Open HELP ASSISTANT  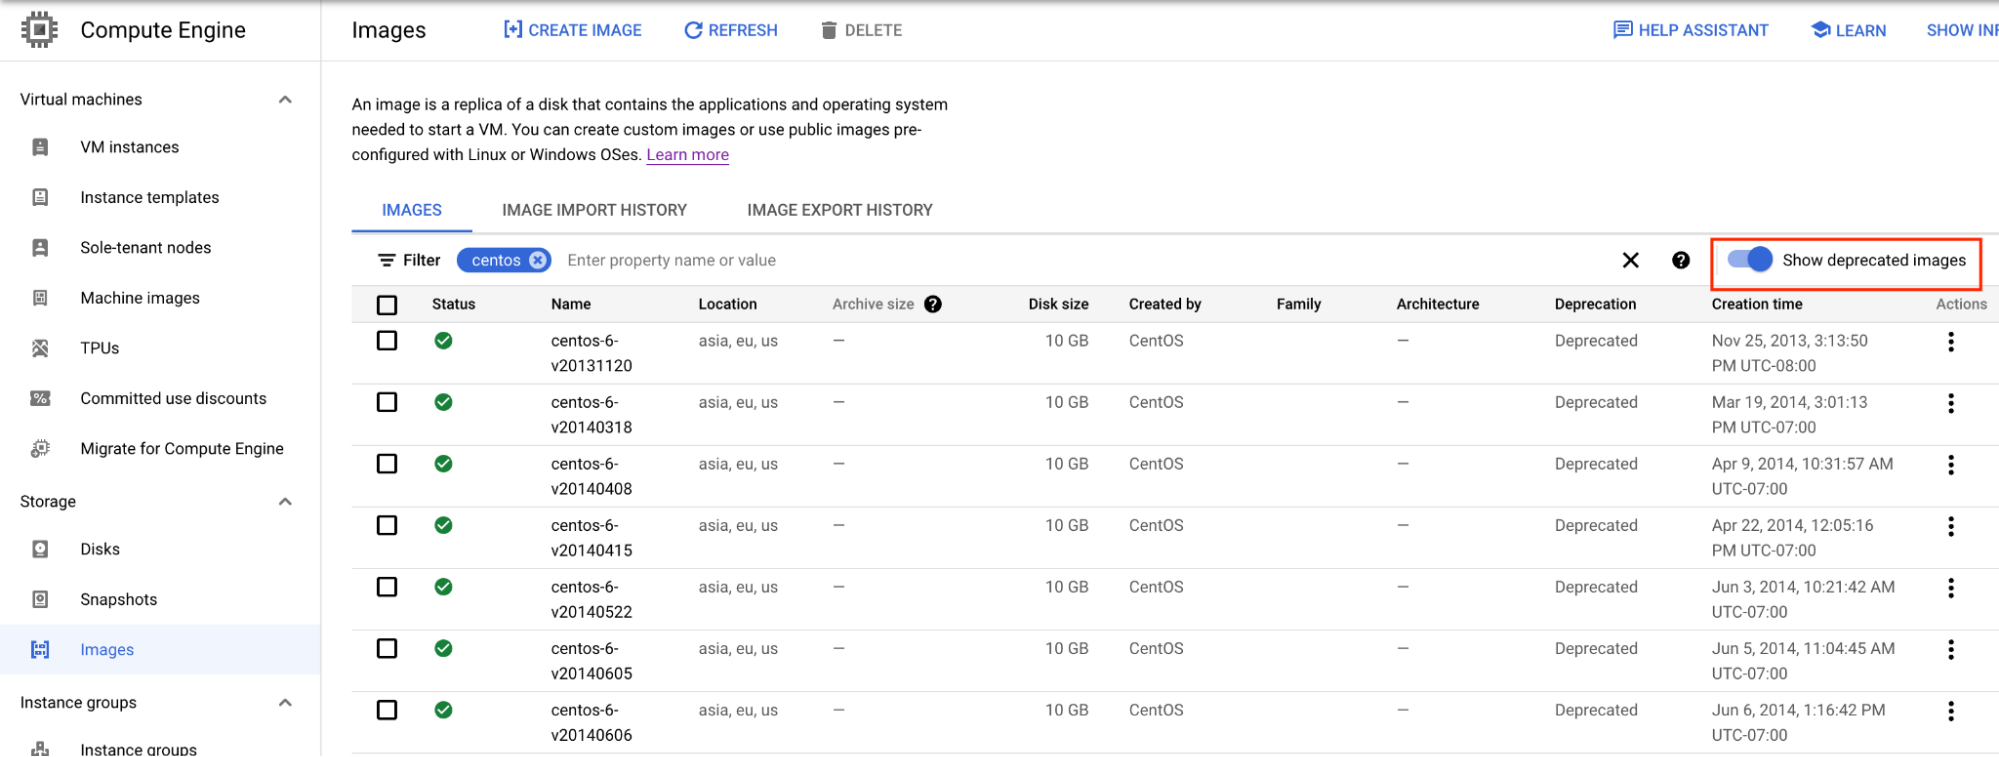point(1691,30)
